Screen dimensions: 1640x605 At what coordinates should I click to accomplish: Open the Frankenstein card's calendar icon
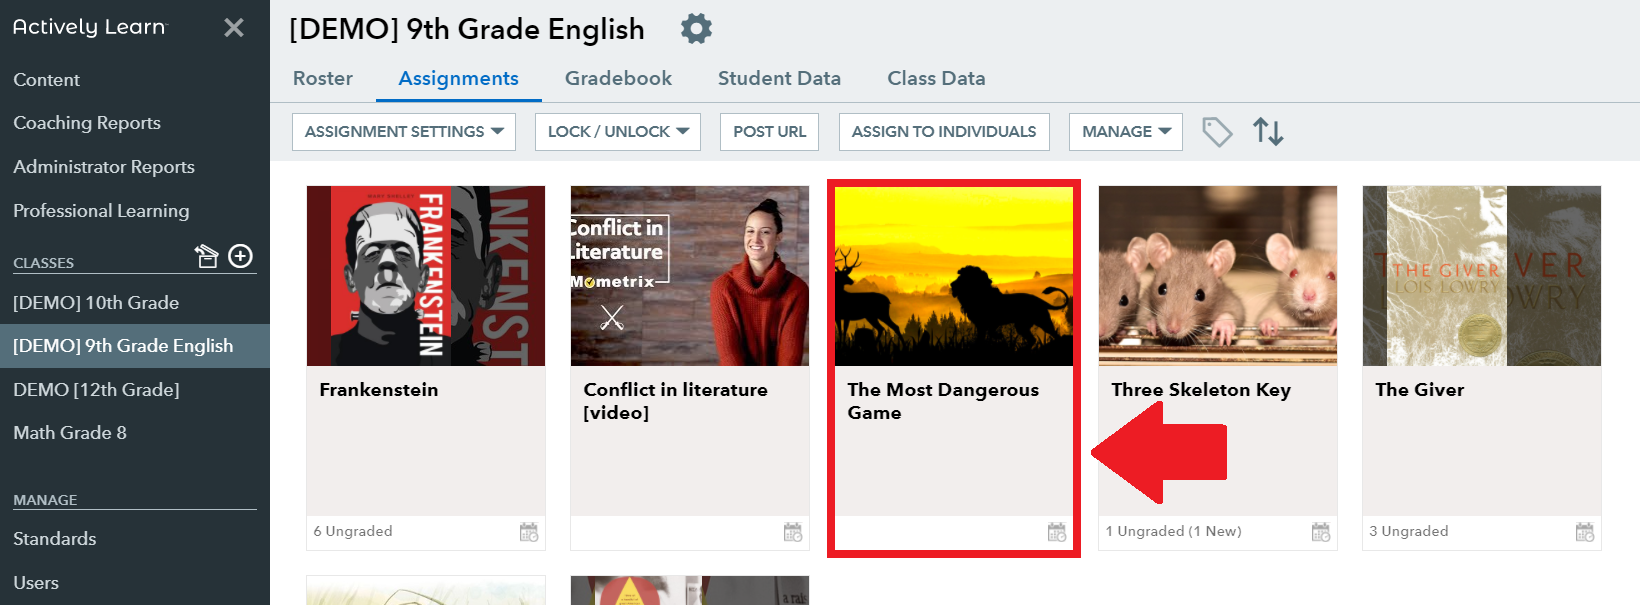(x=529, y=532)
